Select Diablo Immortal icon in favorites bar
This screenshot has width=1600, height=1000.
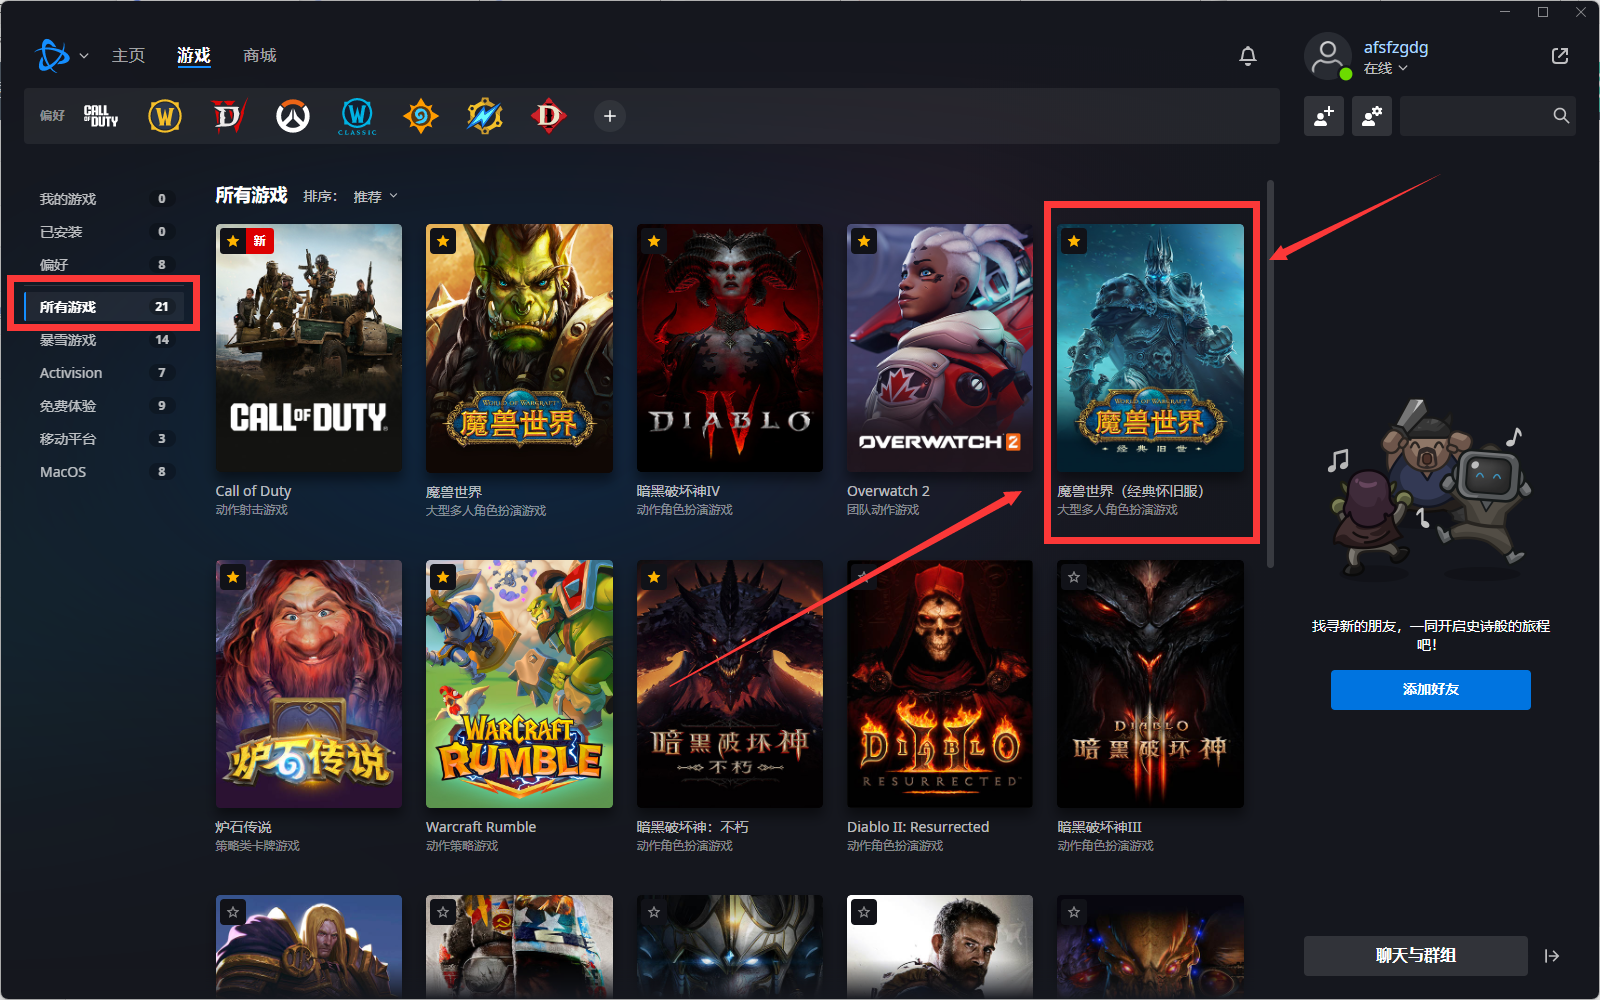pyautogui.click(x=549, y=116)
